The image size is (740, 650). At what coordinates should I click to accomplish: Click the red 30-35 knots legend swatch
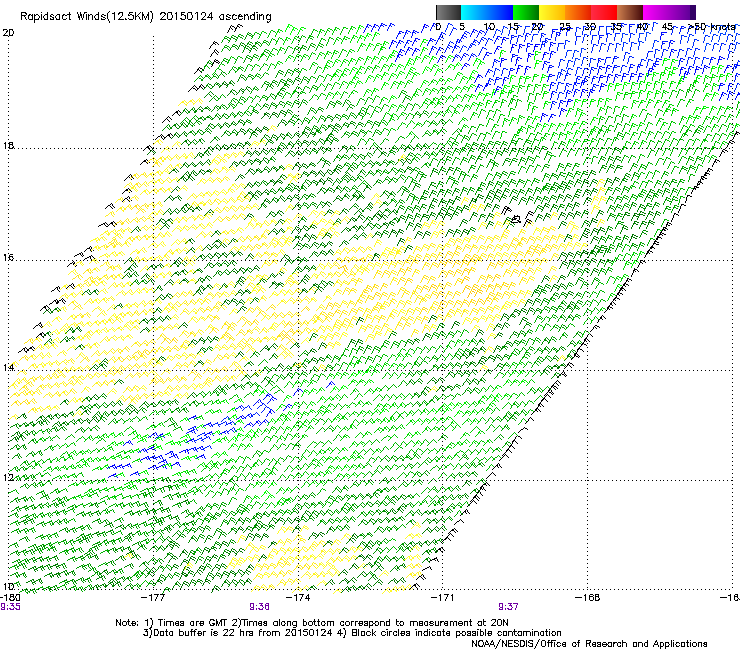click(x=604, y=12)
